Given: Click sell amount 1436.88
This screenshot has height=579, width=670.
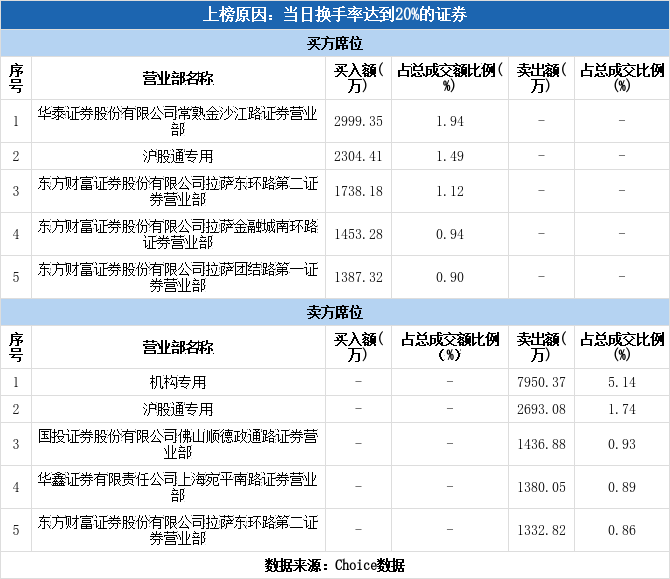Looking at the screenshot, I should 541,444.
